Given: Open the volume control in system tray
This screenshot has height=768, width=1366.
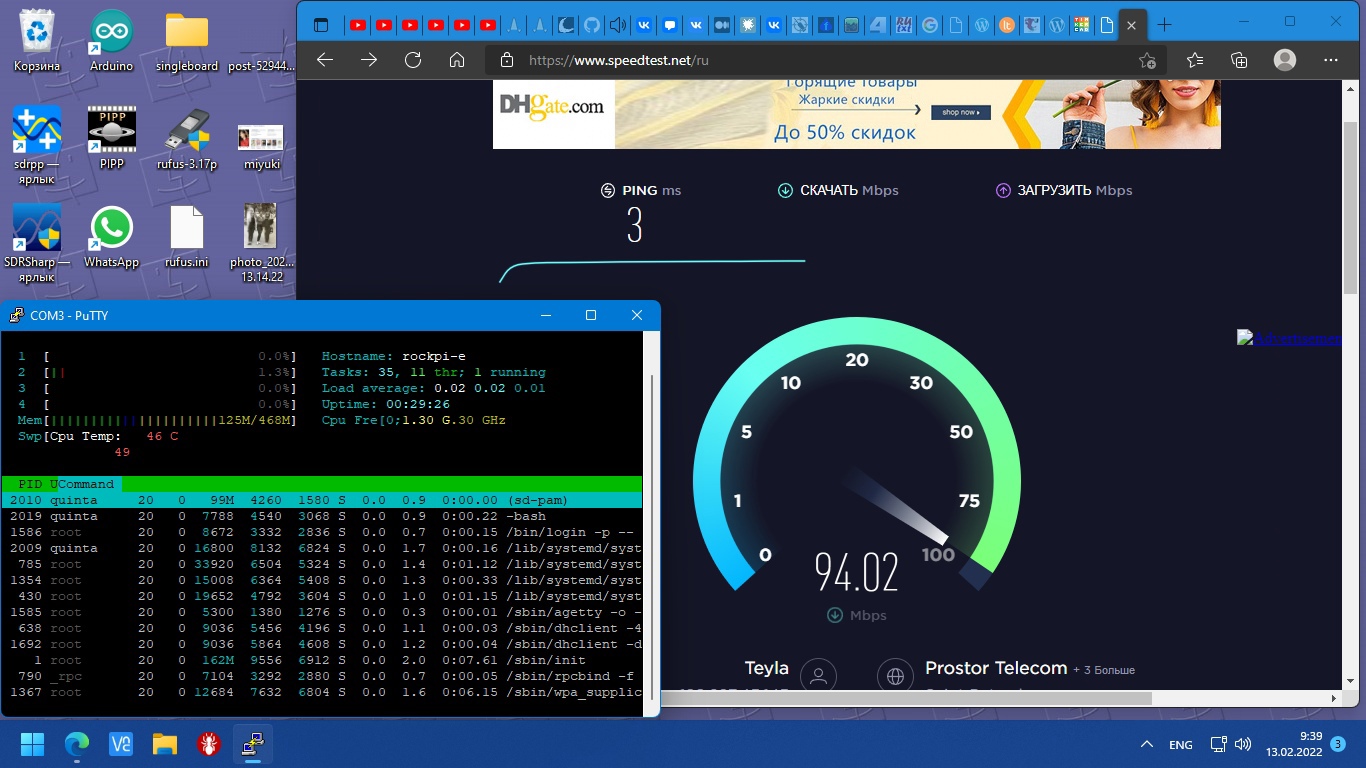Looking at the screenshot, I should point(1243,745).
